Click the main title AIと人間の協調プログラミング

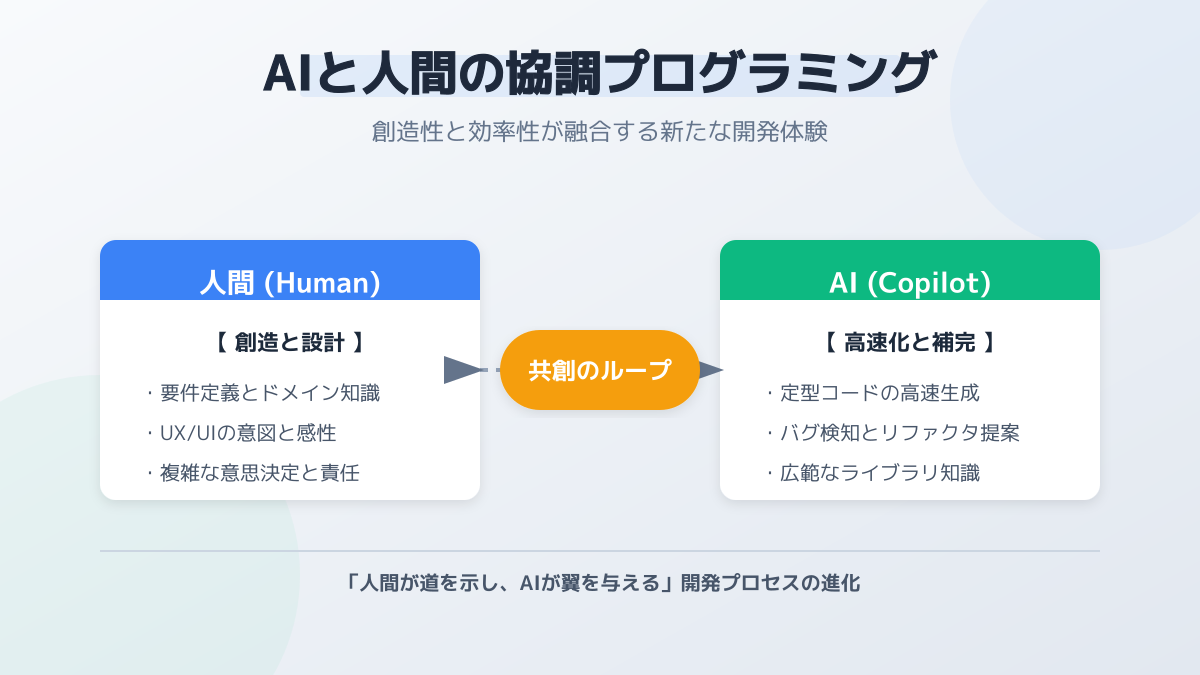click(x=600, y=75)
